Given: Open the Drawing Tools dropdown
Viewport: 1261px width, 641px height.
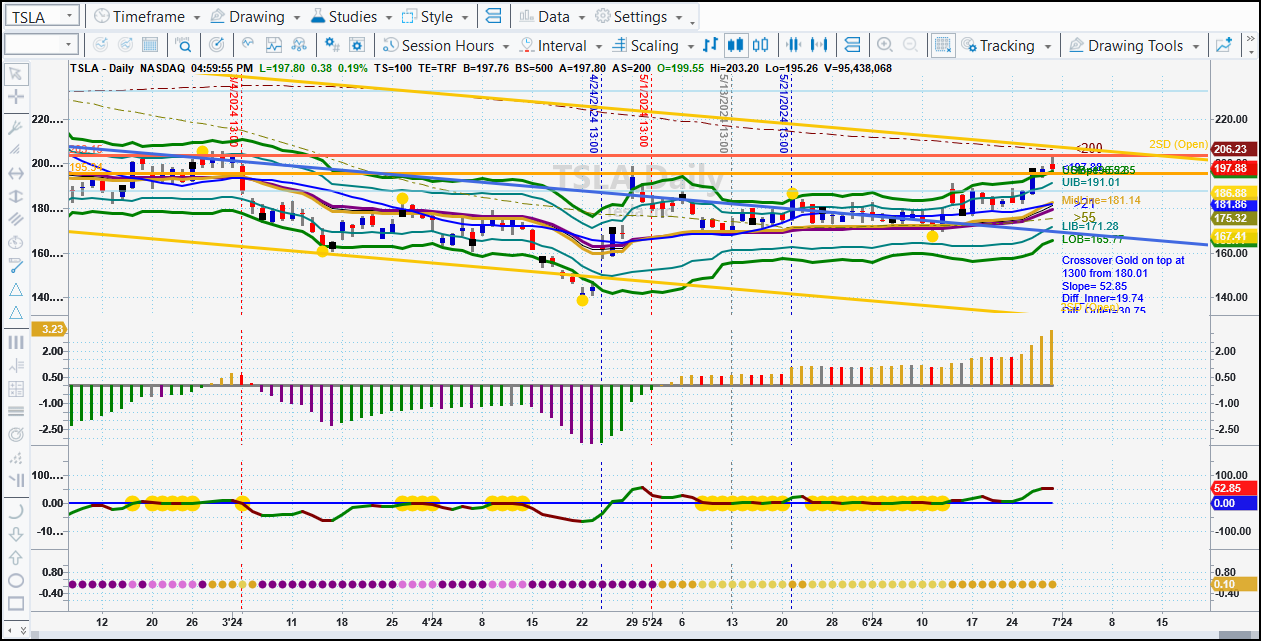Looking at the screenshot, I should pyautogui.click(x=1135, y=45).
